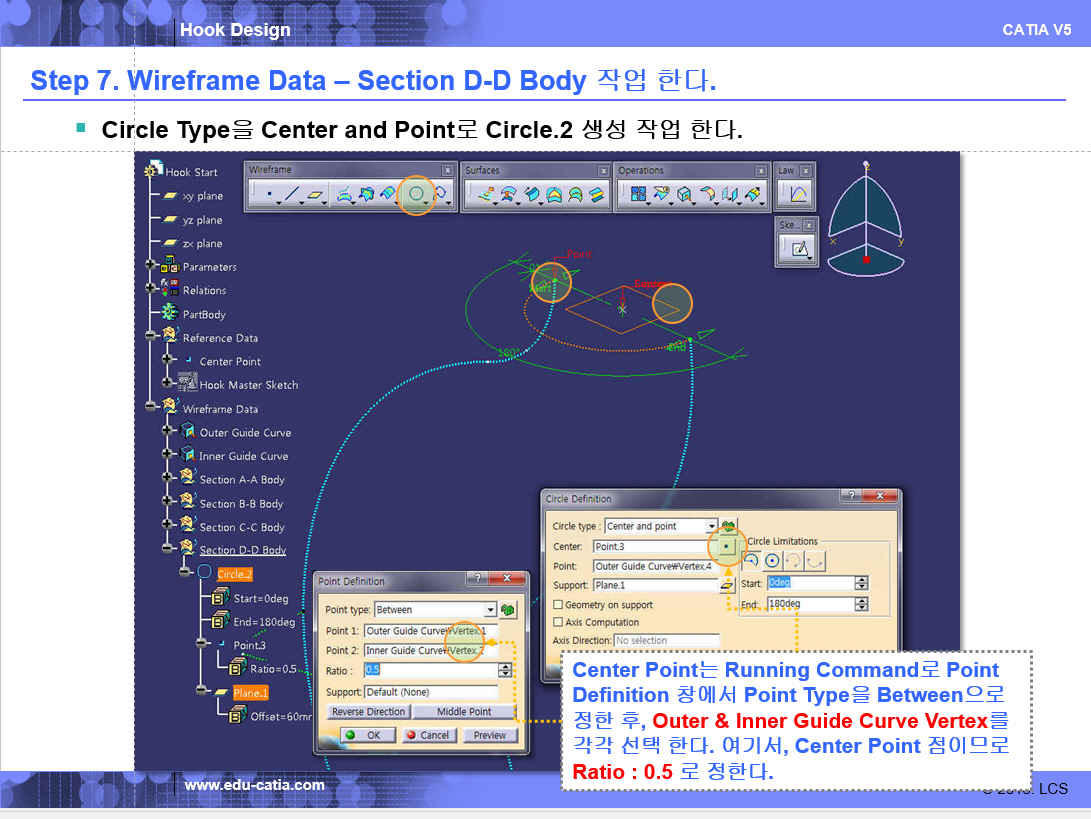1091x819 pixels.
Task: Open the Law toolbar curve icon
Action: [x=797, y=195]
